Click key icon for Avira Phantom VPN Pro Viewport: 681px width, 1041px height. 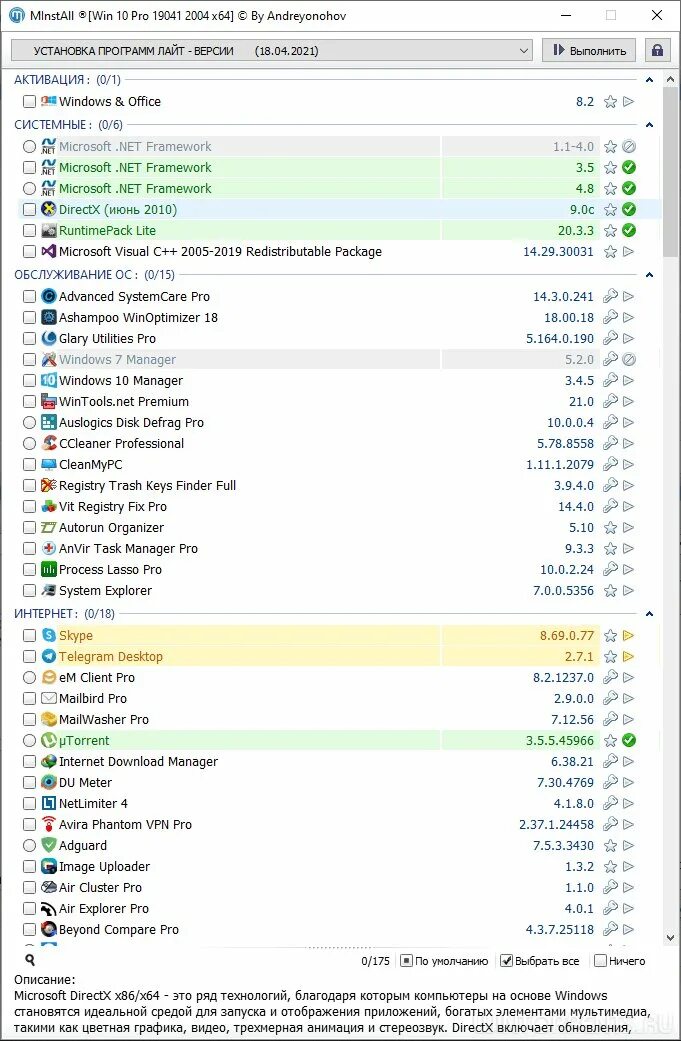click(610, 824)
